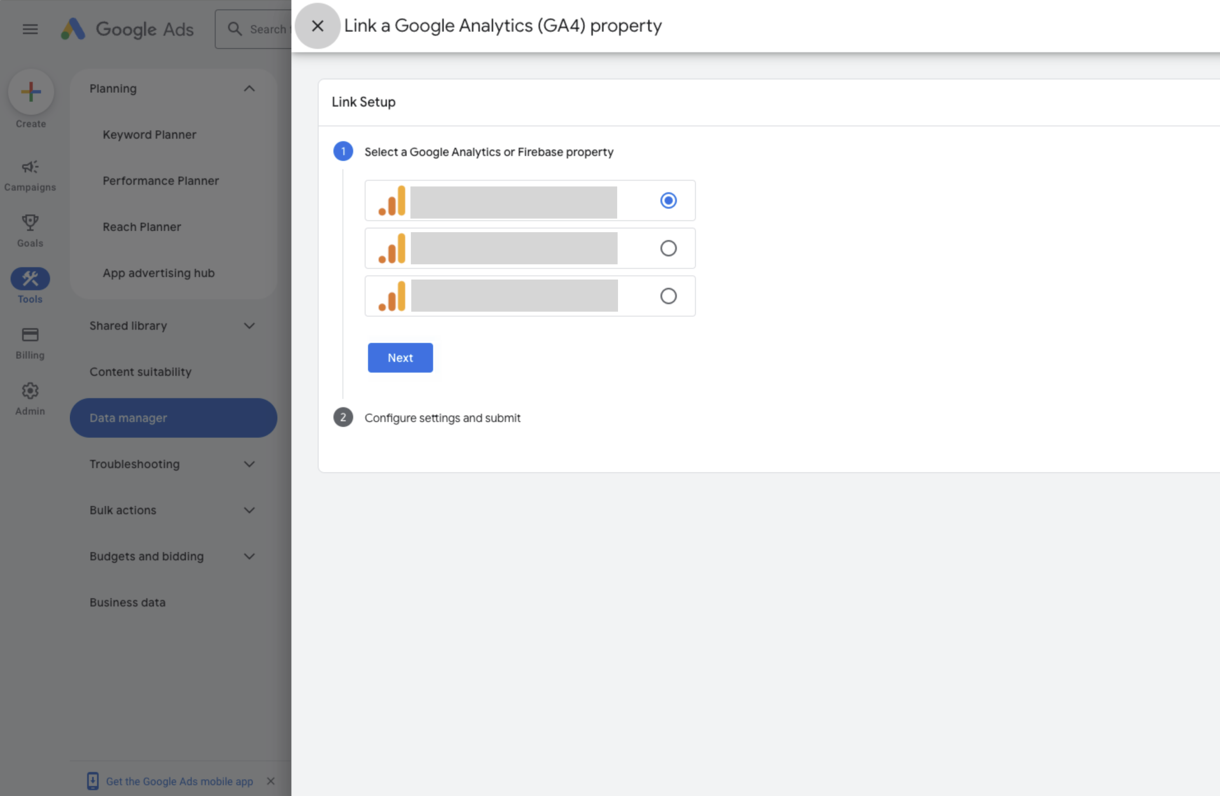
Task: Go to Content suitability
Action: 140,372
